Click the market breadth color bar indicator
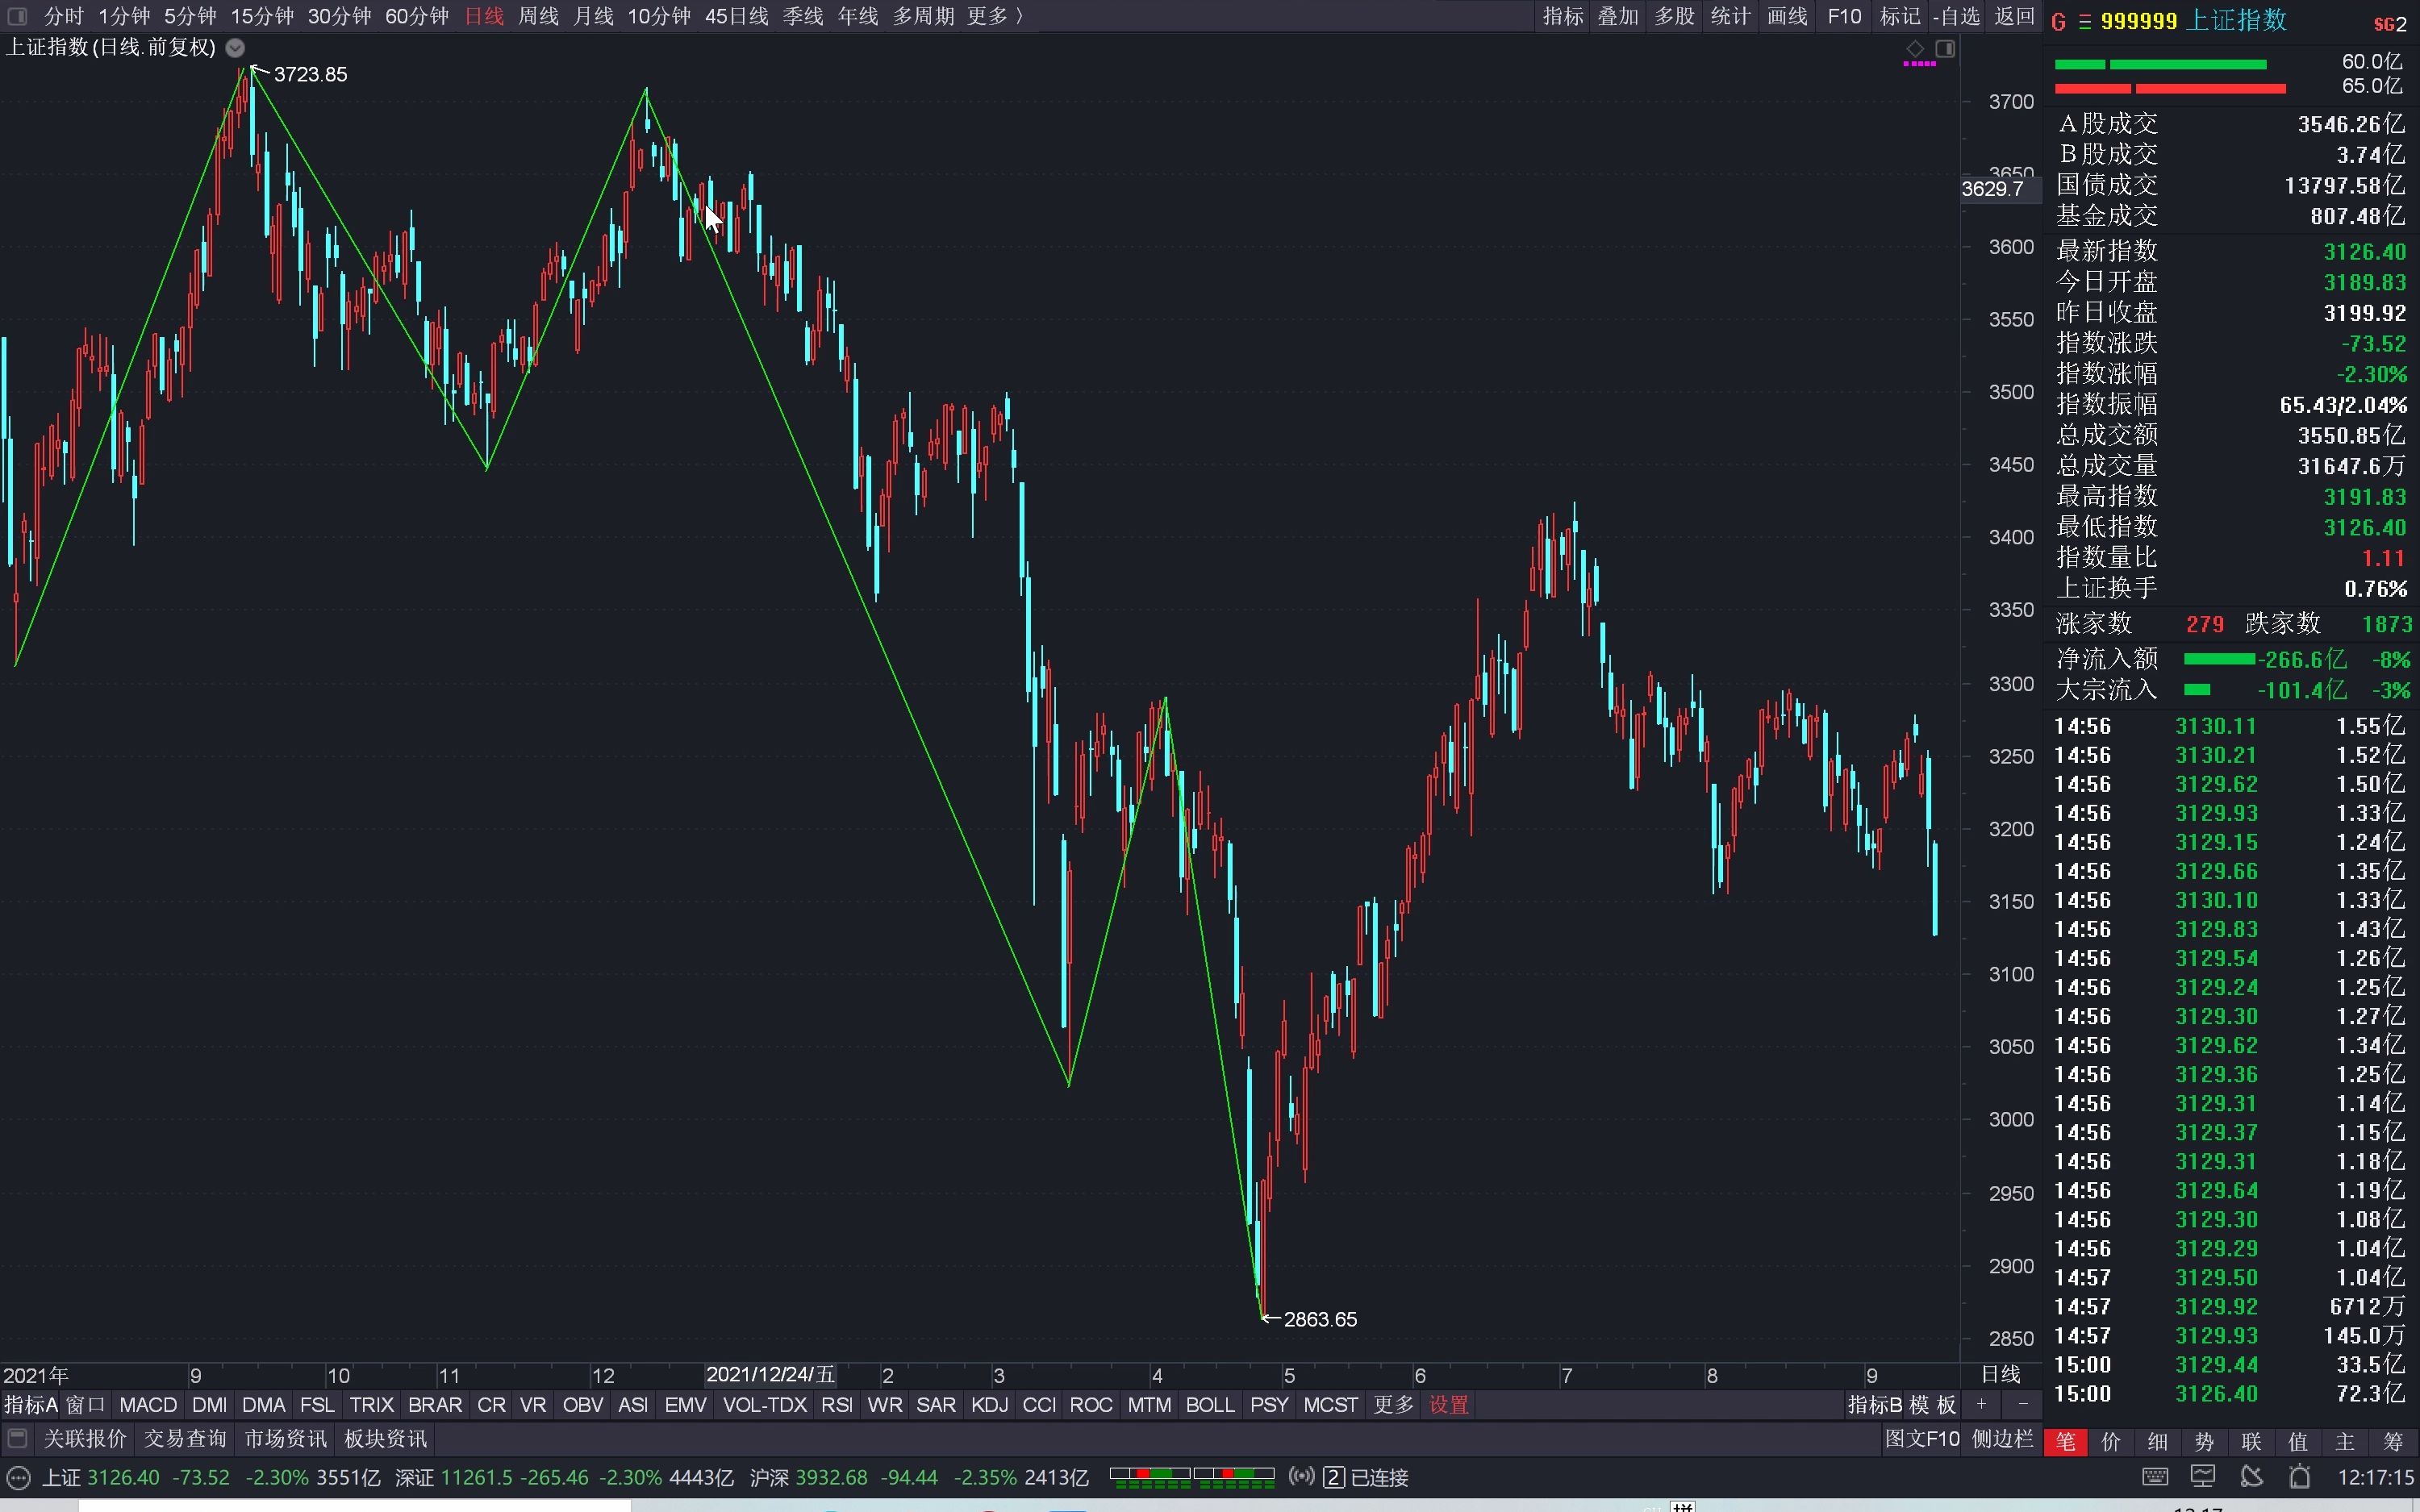Viewport: 2420px width, 1512px height. click(1192, 1477)
